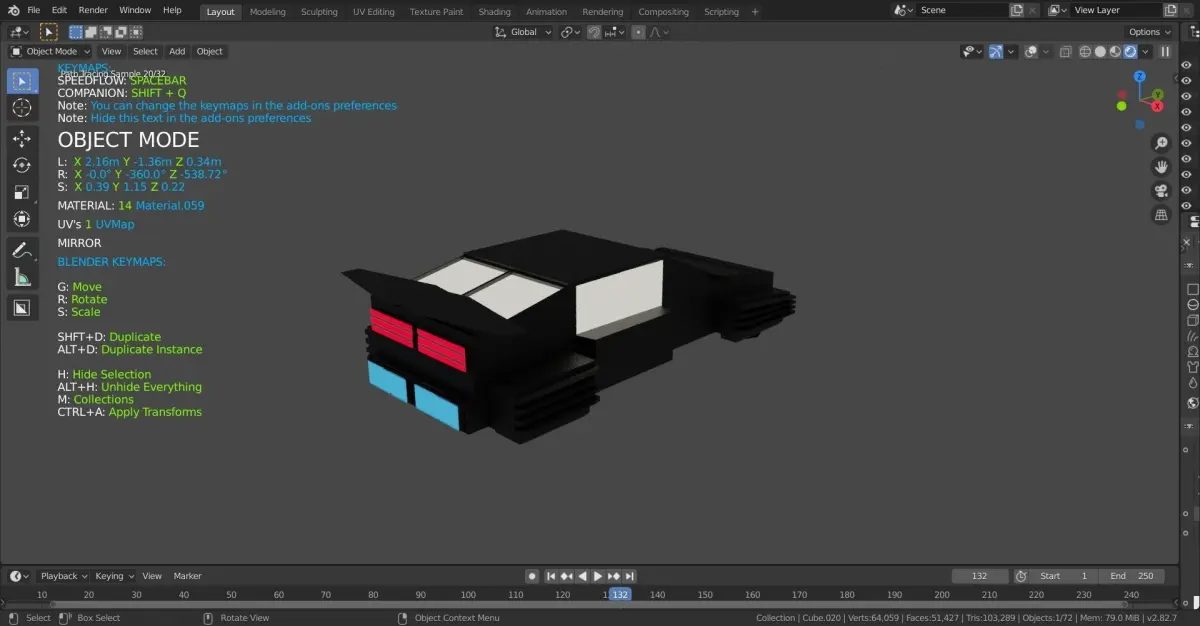
Task: Jump to the previous keyframe
Action: (x=566, y=576)
